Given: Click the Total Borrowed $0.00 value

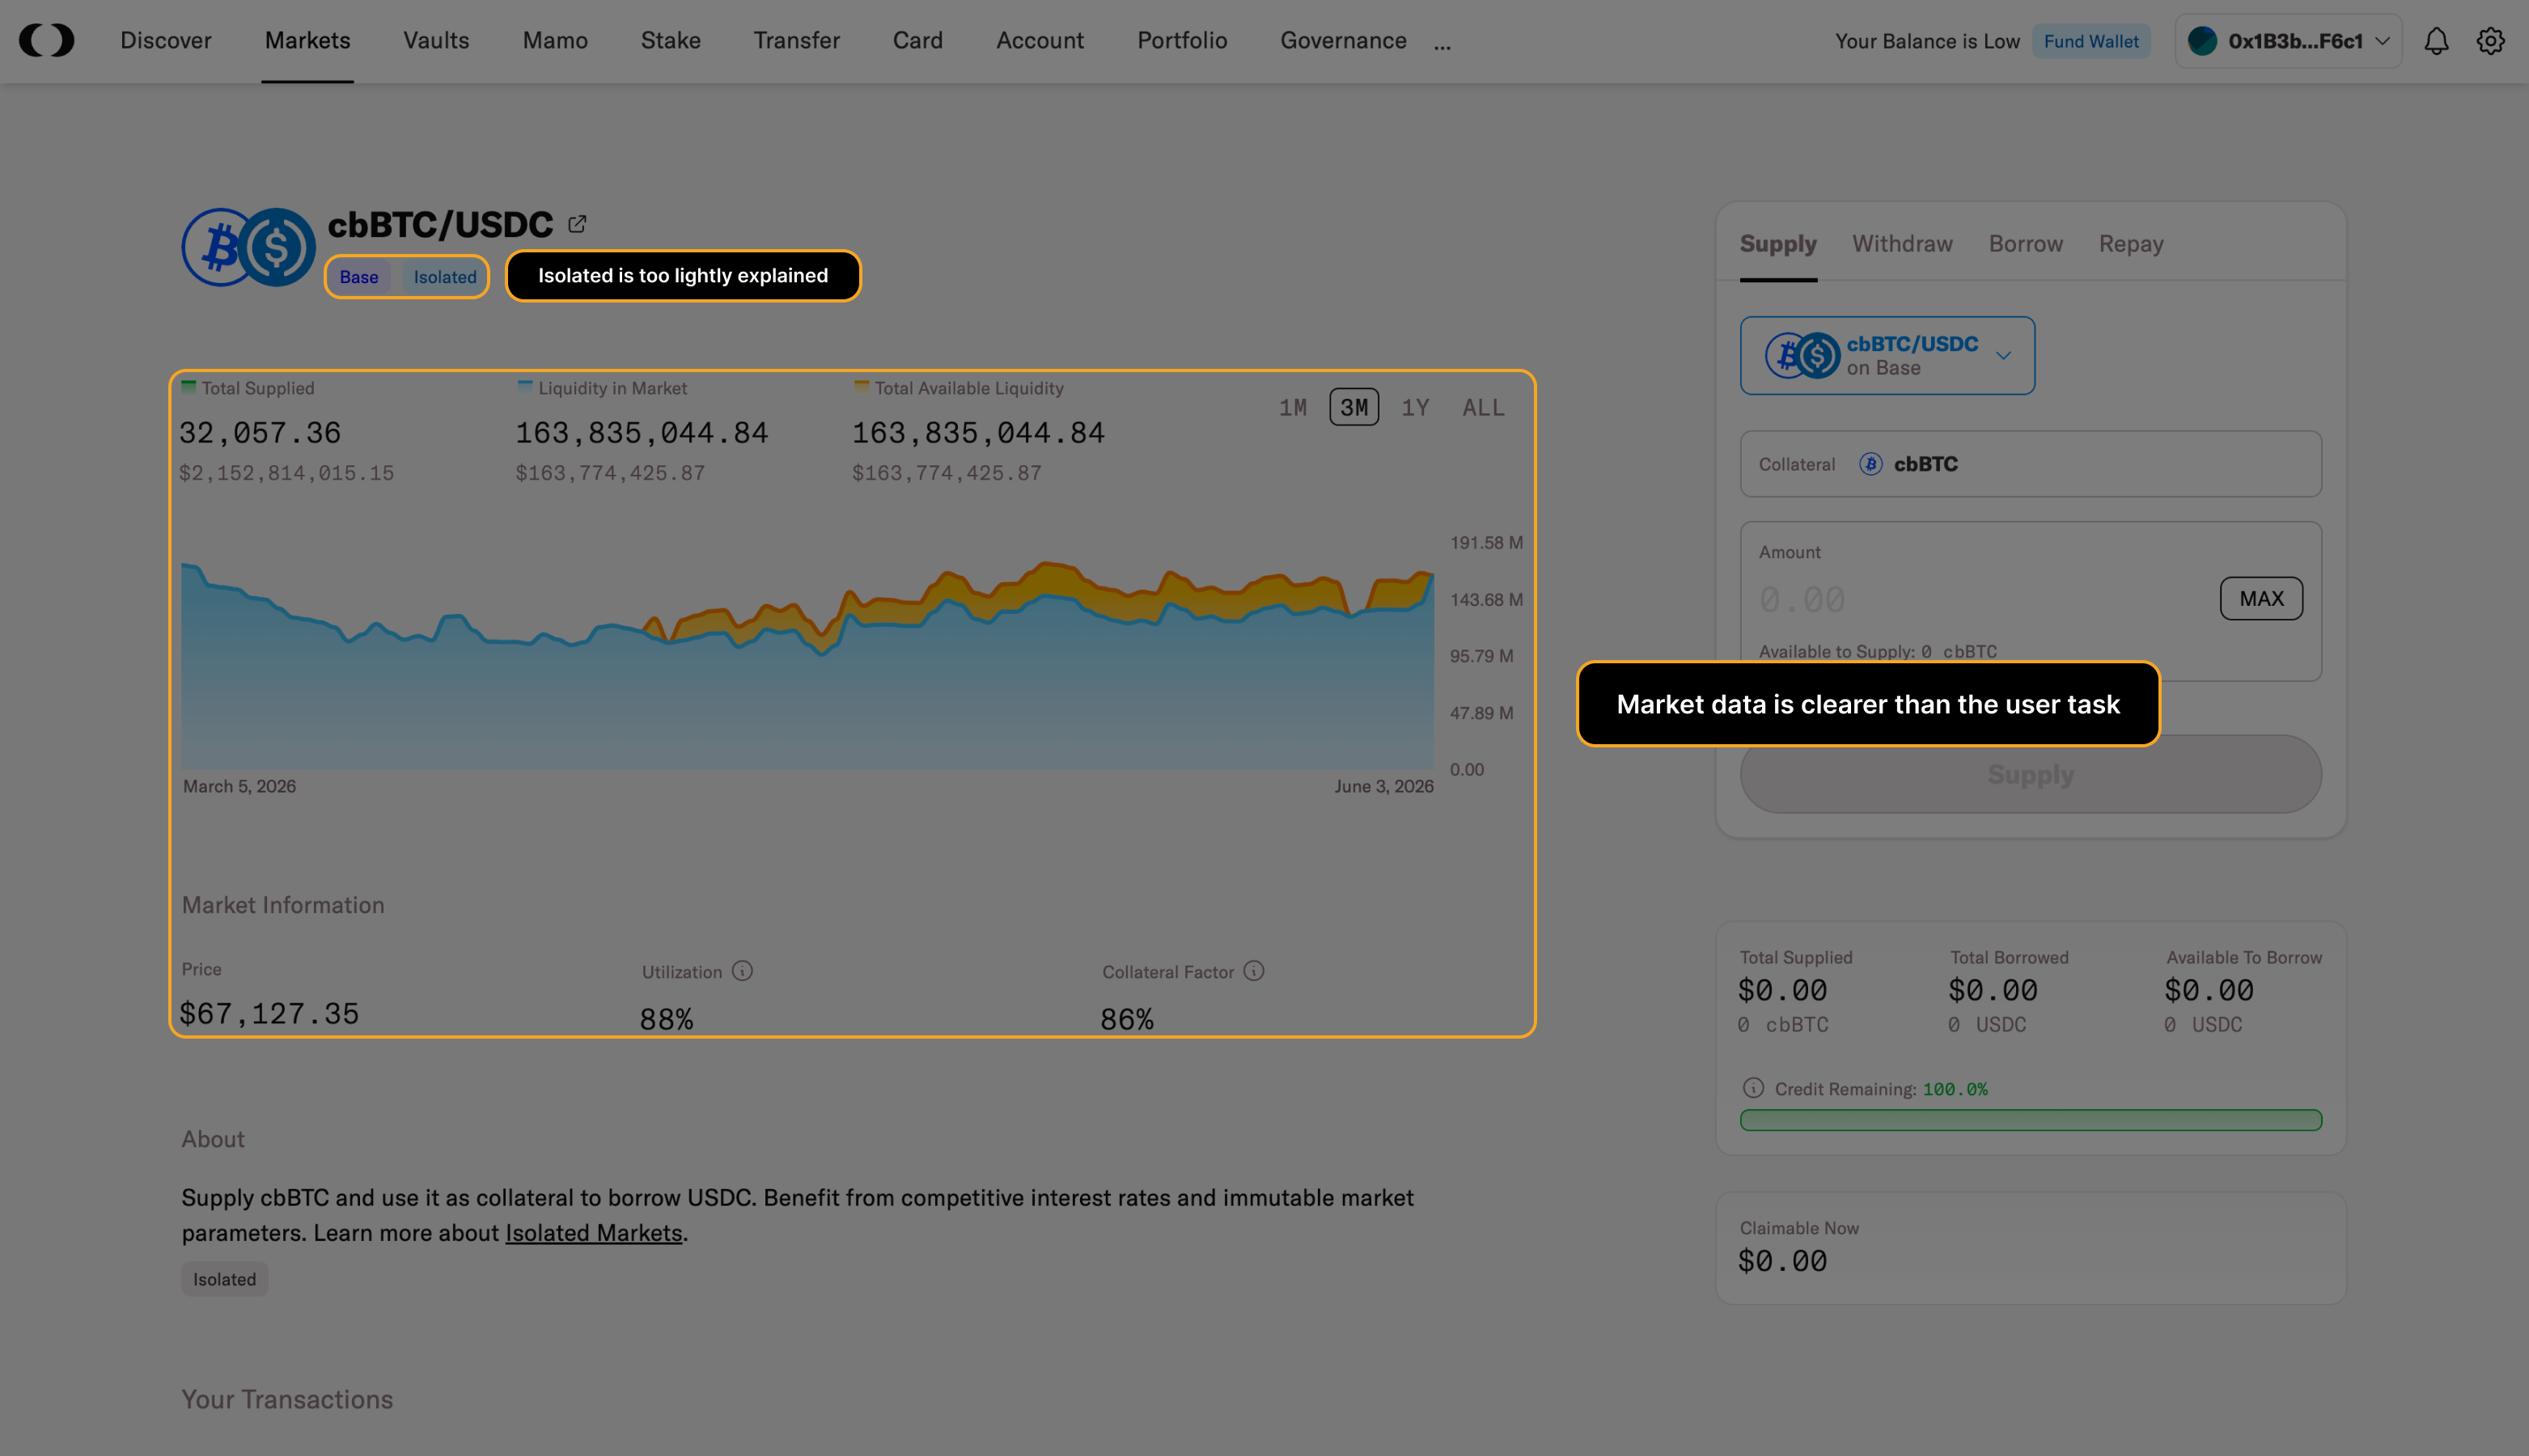Looking at the screenshot, I should (1992, 990).
